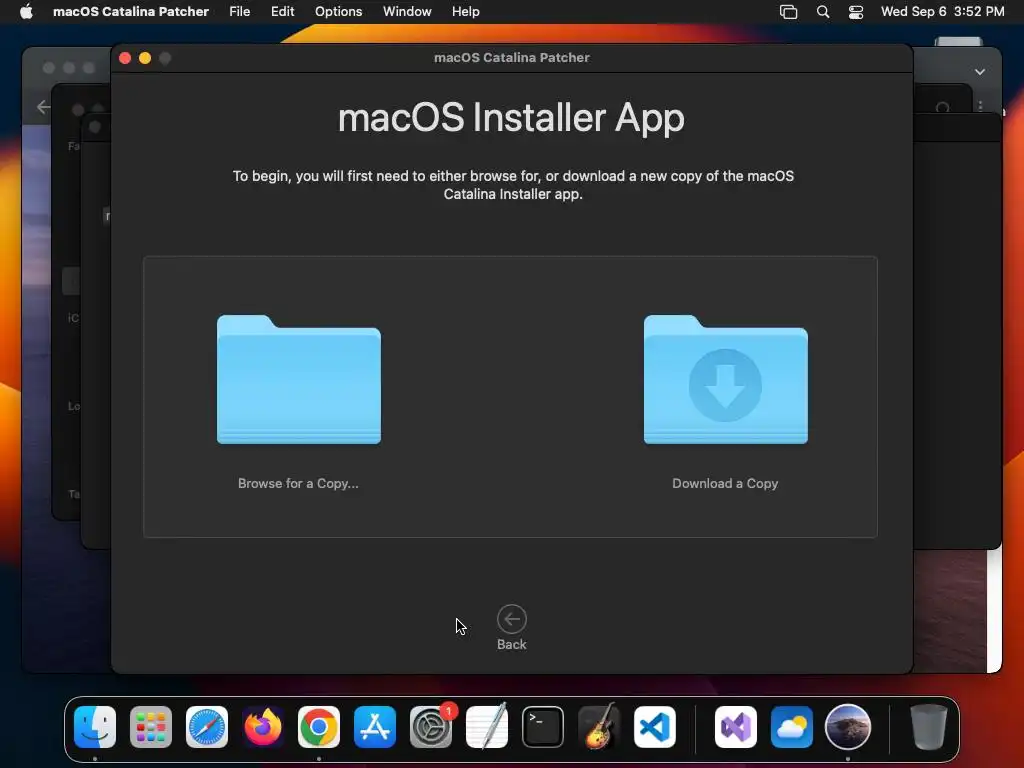This screenshot has height=768, width=1024.
Task: Open TextEdit from the Dock
Action: click(487, 727)
